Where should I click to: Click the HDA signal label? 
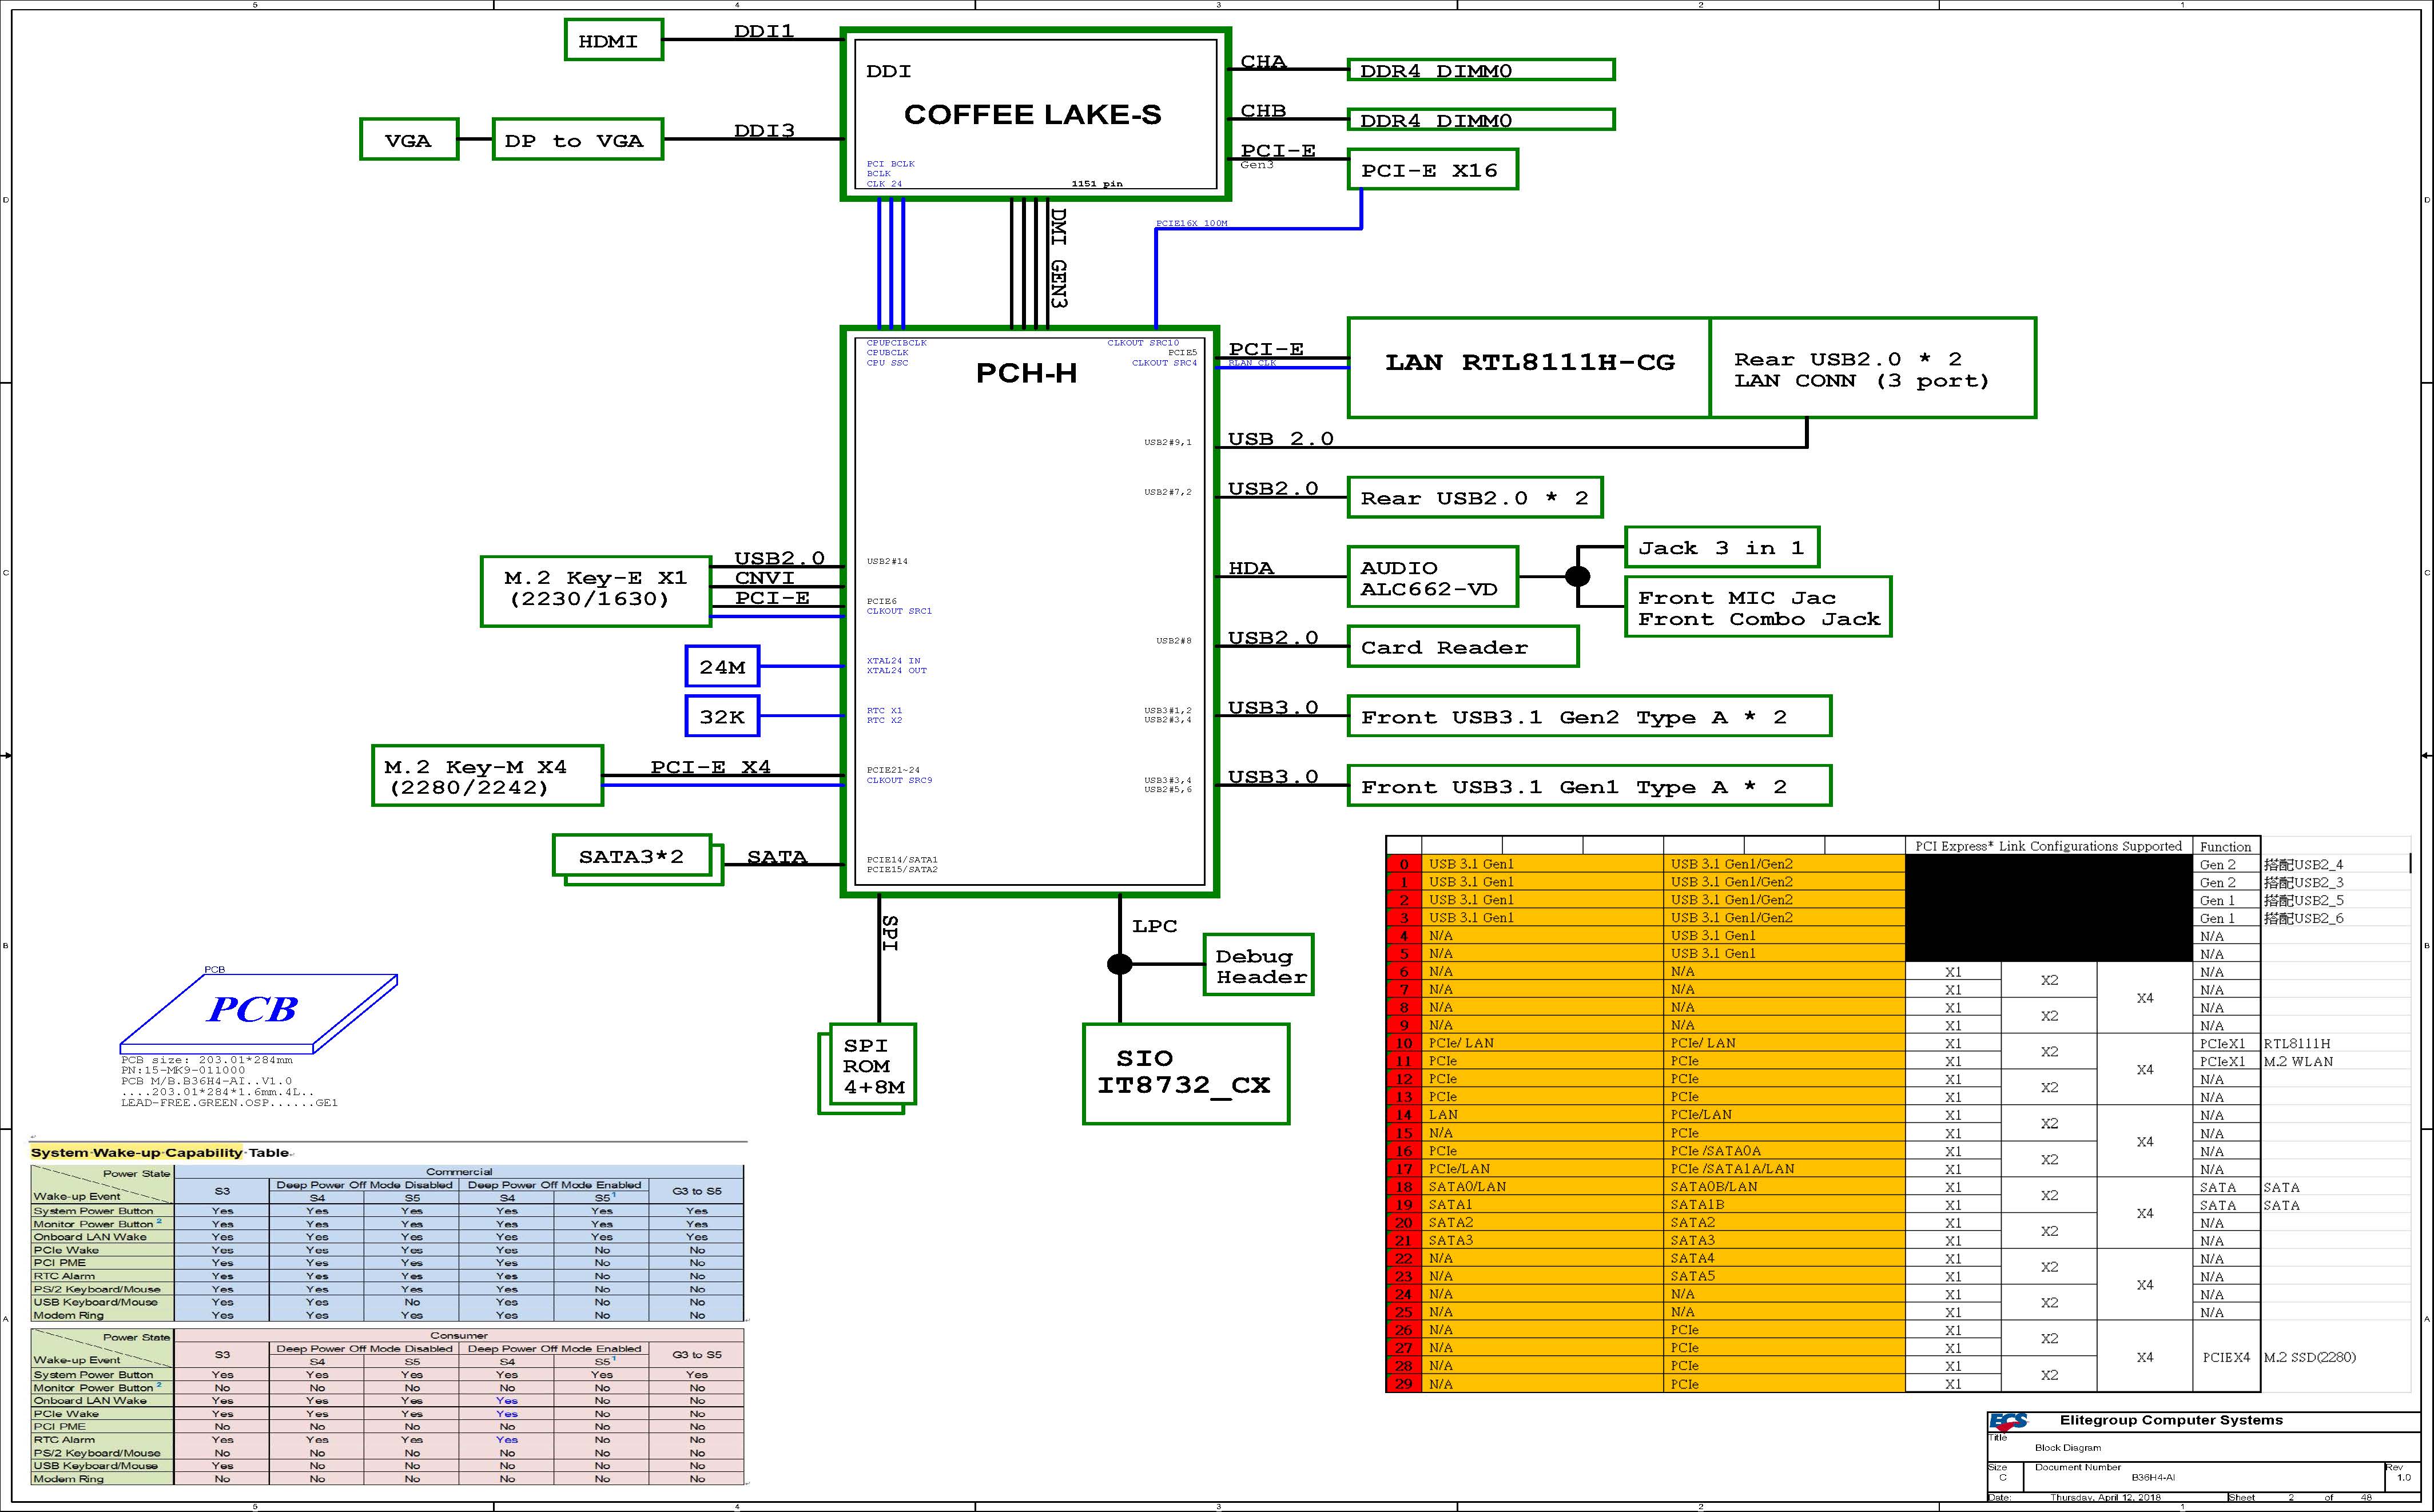coord(1251,568)
